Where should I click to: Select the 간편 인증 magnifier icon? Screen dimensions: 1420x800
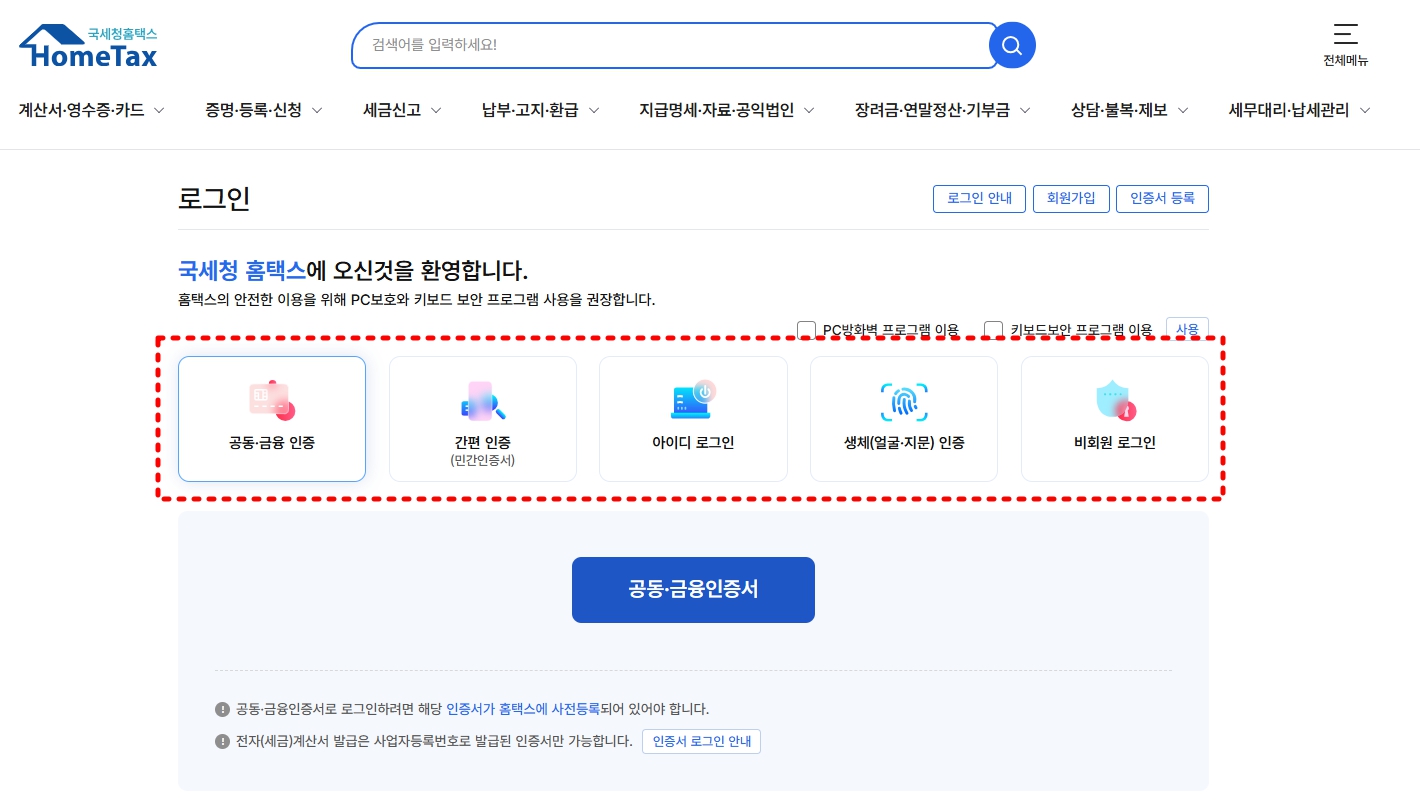[483, 401]
